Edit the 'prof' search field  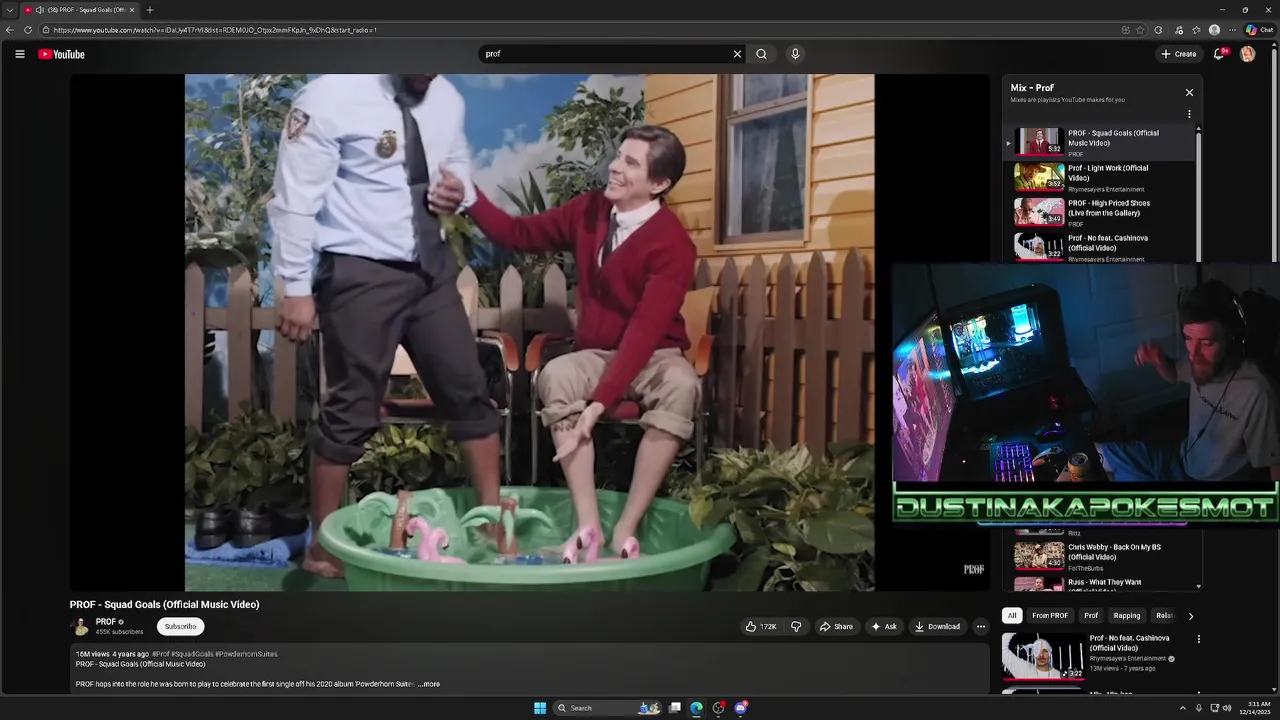coord(605,54)
